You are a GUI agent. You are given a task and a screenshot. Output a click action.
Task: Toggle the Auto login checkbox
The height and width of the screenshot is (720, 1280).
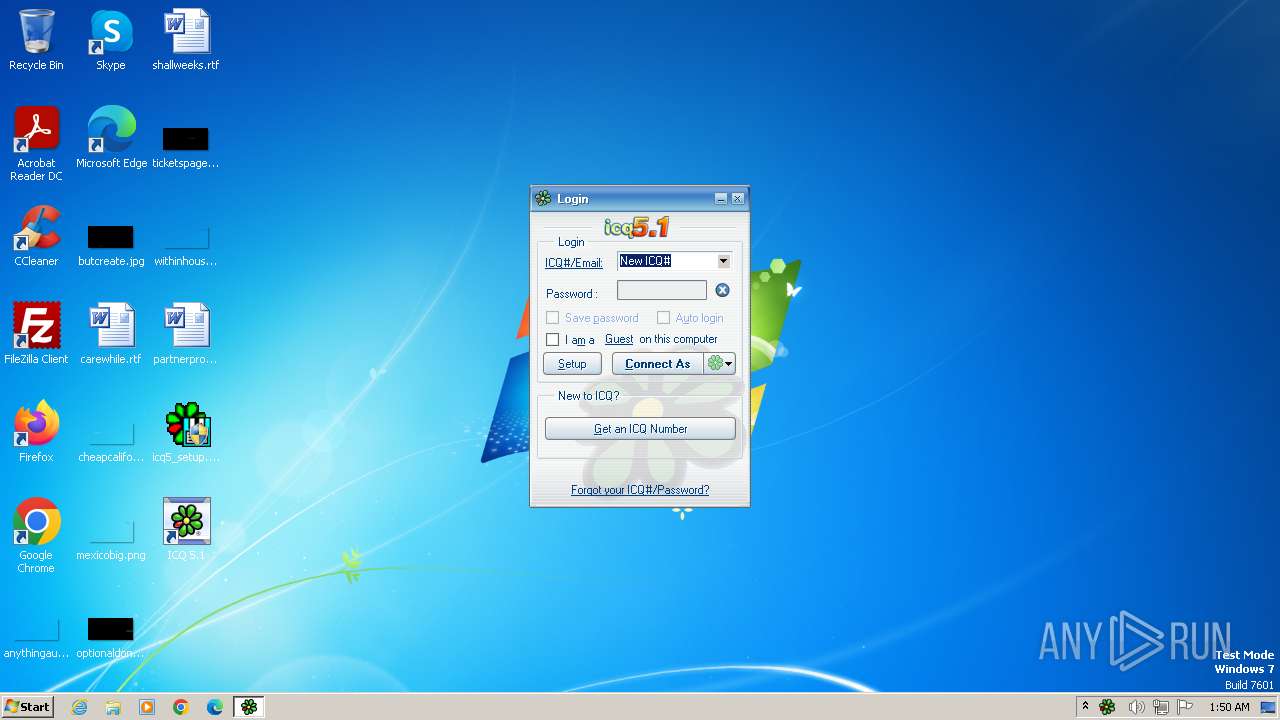click(x=663, y=318)
